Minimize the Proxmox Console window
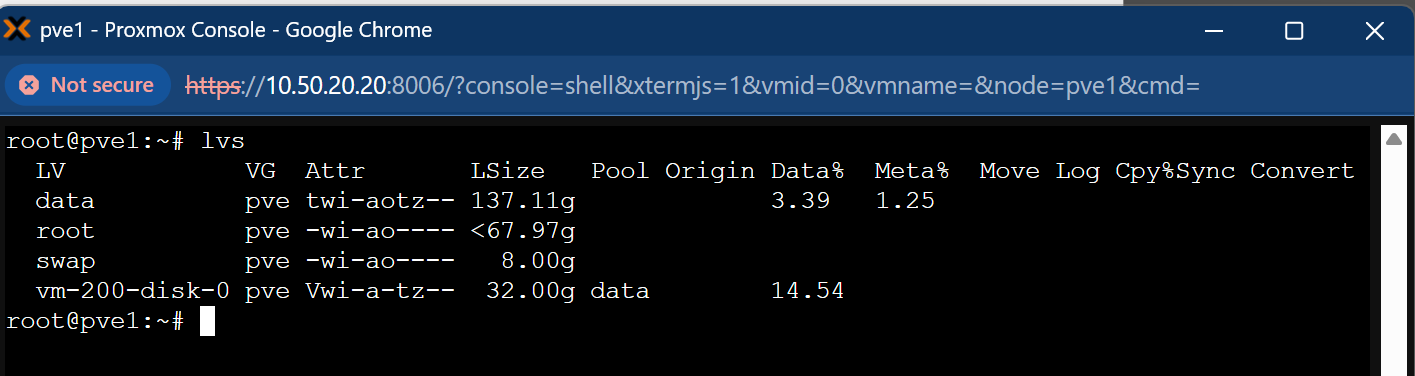The height and width of the screenshot is (376, 1415). coord(1220,31)
